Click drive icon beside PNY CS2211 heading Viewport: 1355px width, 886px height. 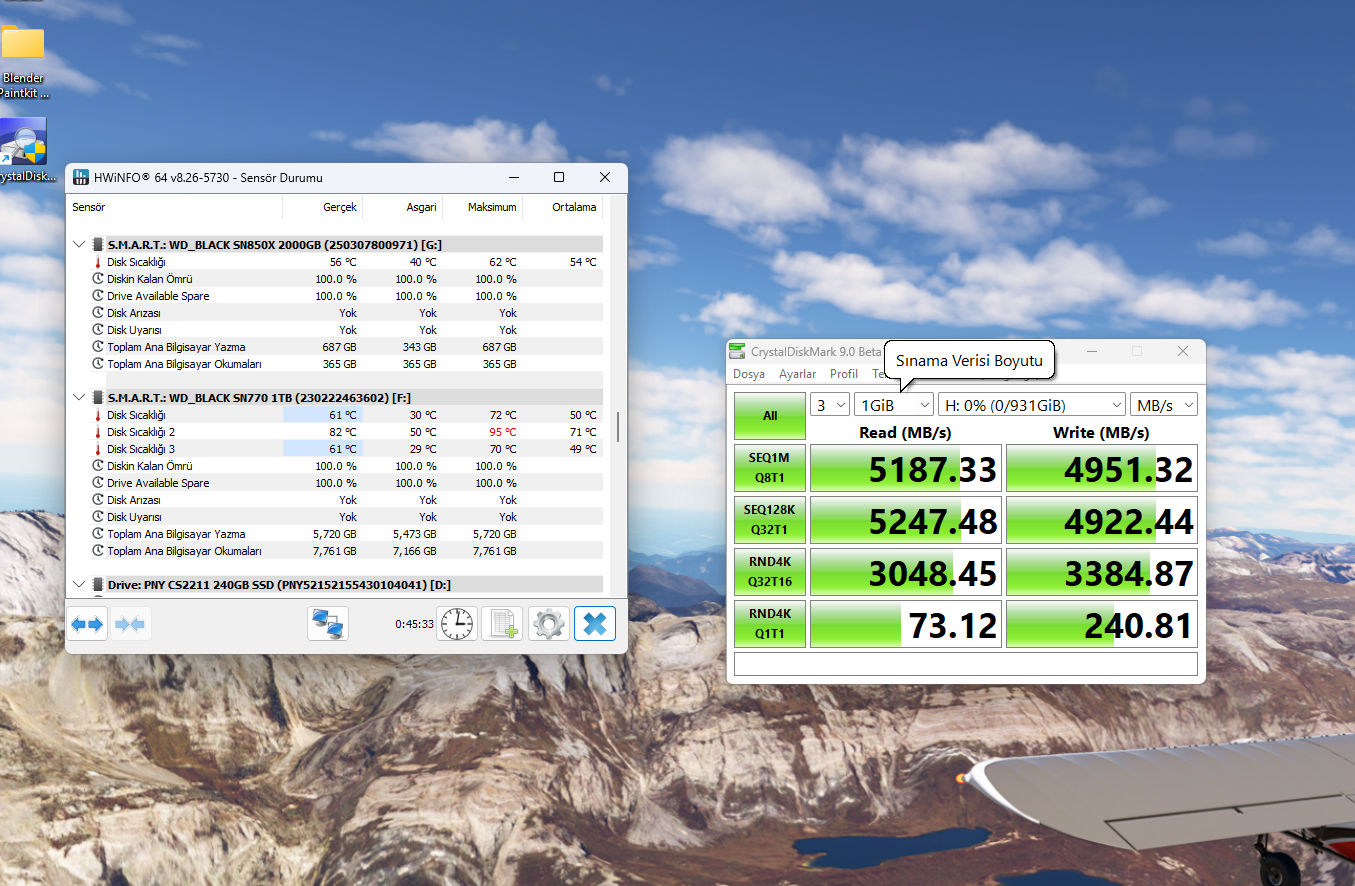[x=97, y=584]
